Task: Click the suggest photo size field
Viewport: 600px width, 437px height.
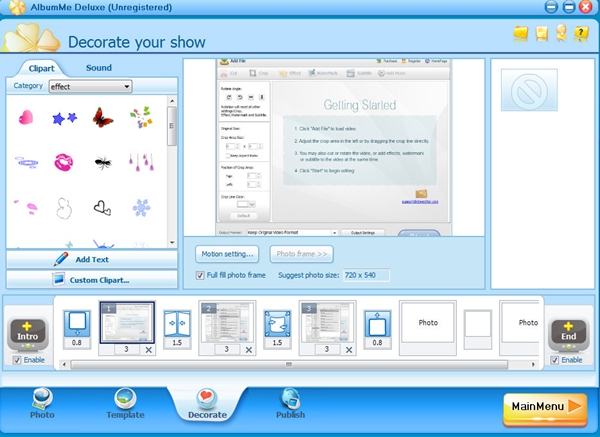Action: (366, 275)
